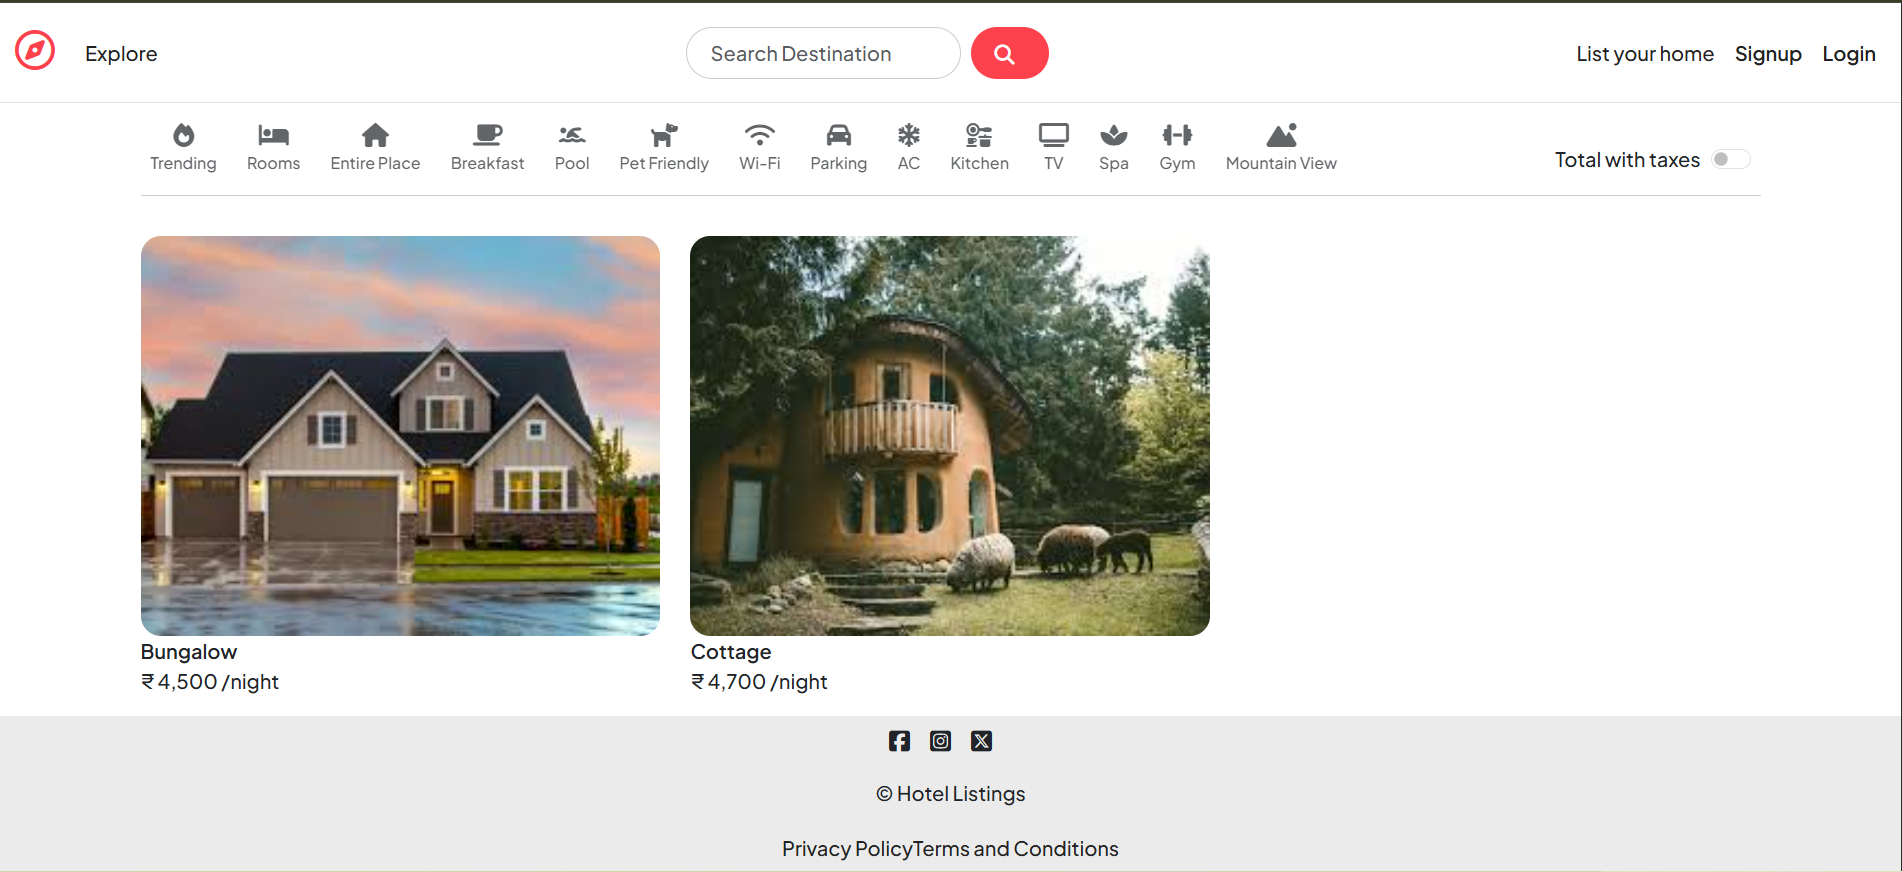1902x872 pixels.
Task: Open the Instagram icon in footer
Action: tap(941, 741)
